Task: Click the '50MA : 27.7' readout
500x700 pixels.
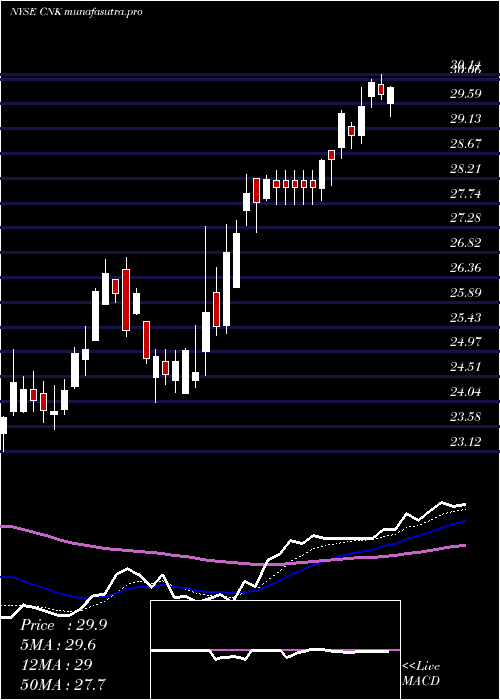Action: click(x=64, y=684)
